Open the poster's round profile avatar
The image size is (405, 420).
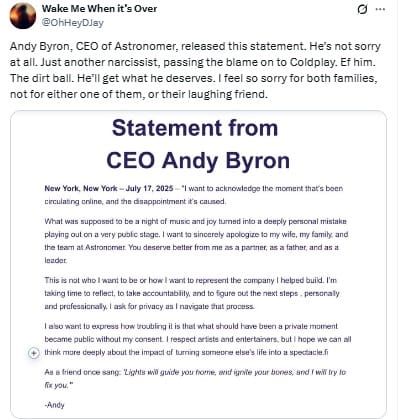(23, 16)
